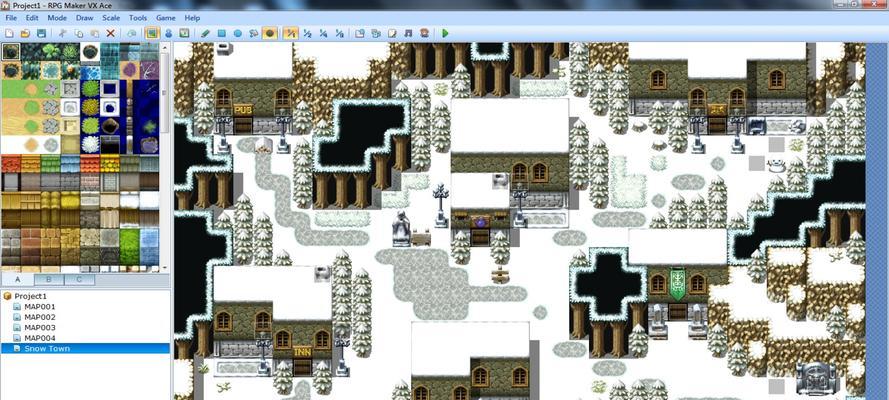Open the Character Generator icon
Viewport: 889px width, 400px height.
(424, 33)
